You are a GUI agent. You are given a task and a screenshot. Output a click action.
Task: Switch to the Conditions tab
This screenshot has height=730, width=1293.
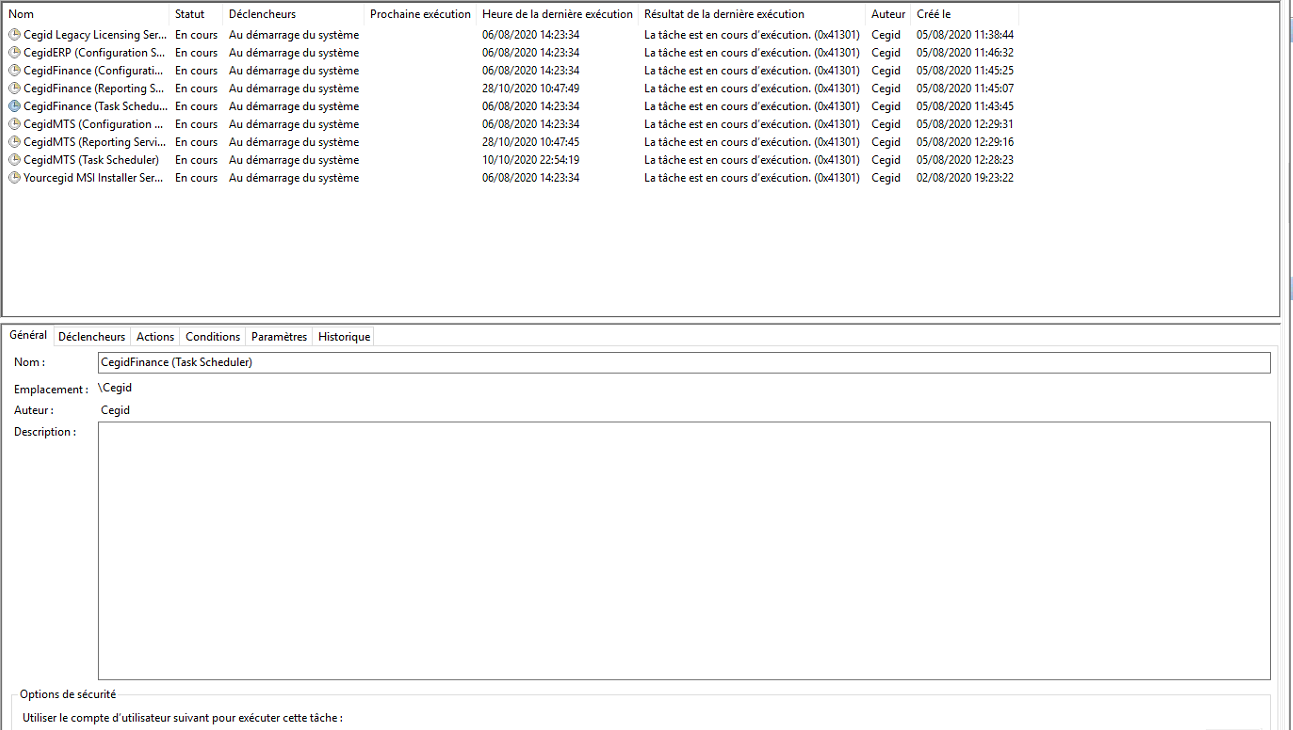[x=213, y=337]
